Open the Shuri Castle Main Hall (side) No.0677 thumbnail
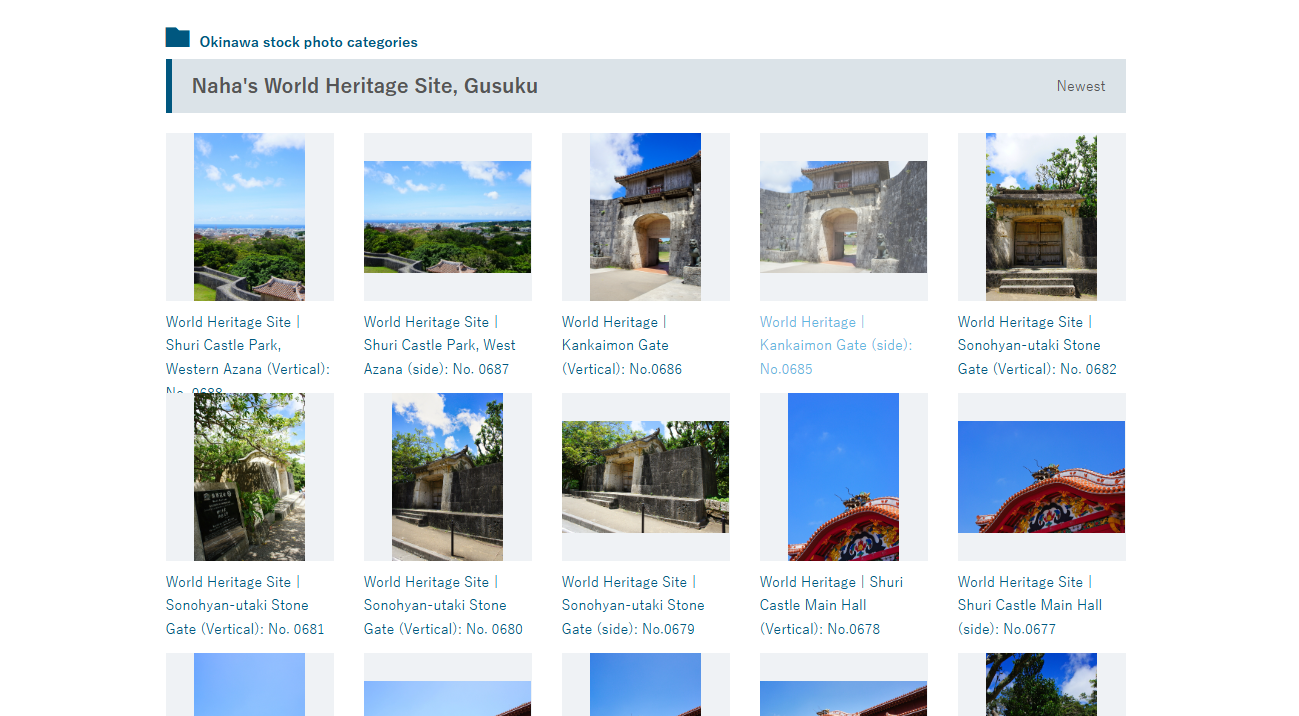The height and width of the screenshot is (716, 1299). click(x=1042, y=477)
